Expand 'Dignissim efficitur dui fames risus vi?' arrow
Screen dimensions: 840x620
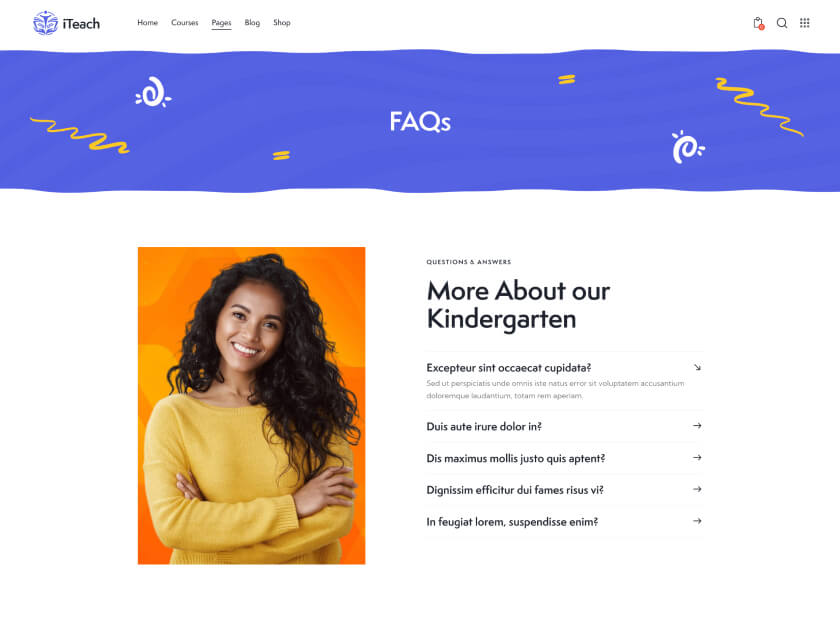tap(697, 489)
